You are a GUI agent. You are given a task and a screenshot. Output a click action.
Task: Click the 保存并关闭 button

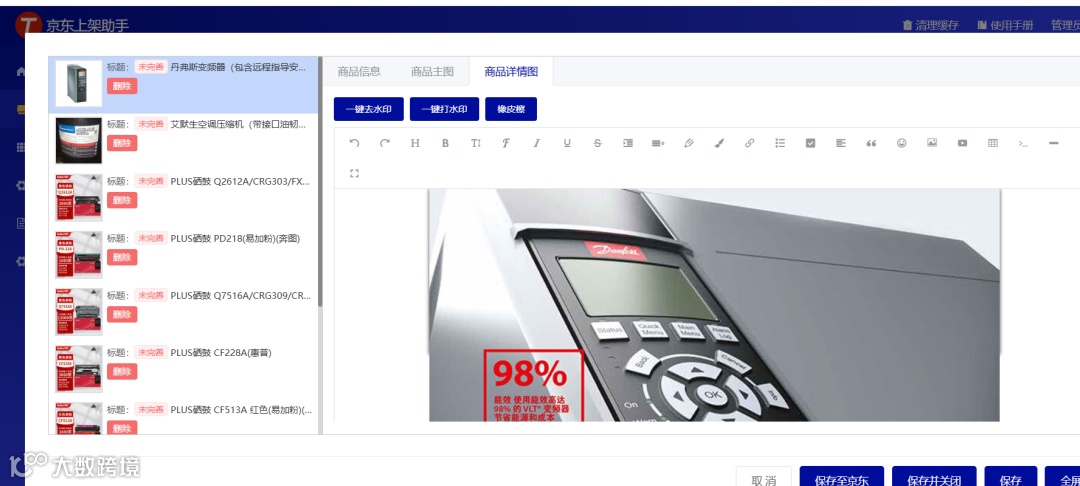(934, 477)
